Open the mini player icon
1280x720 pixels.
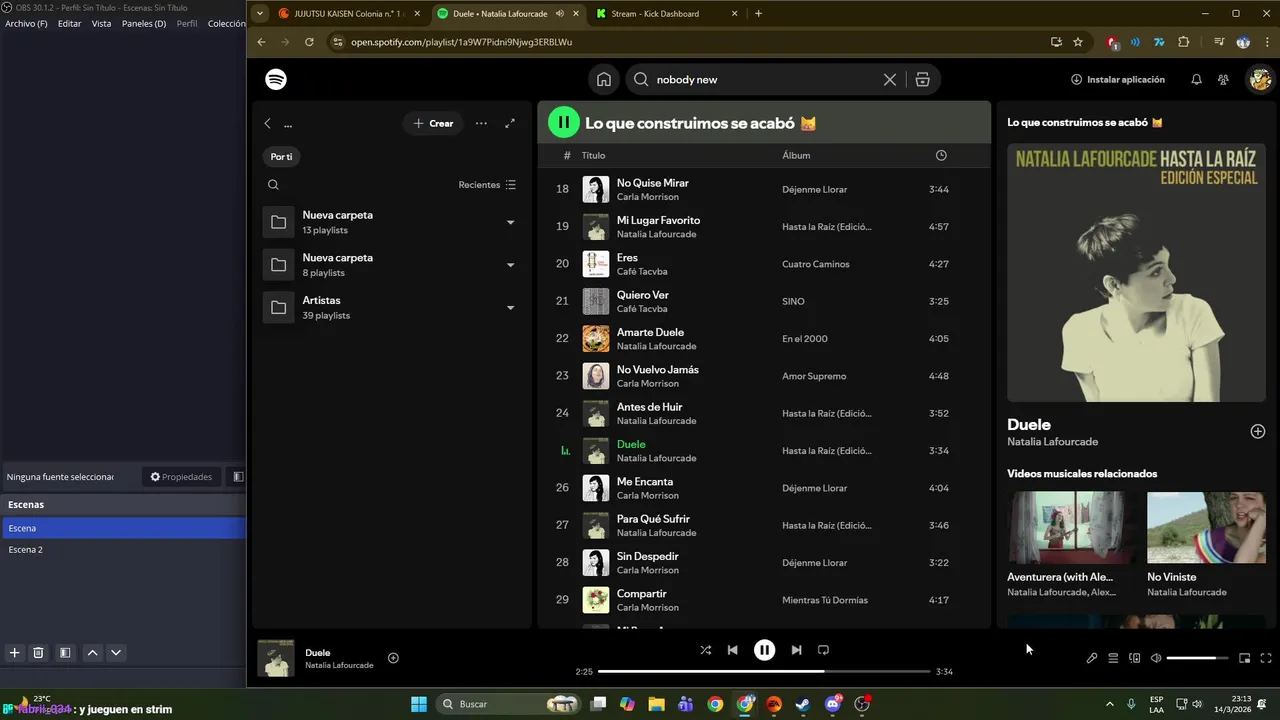click(1245, 658)
